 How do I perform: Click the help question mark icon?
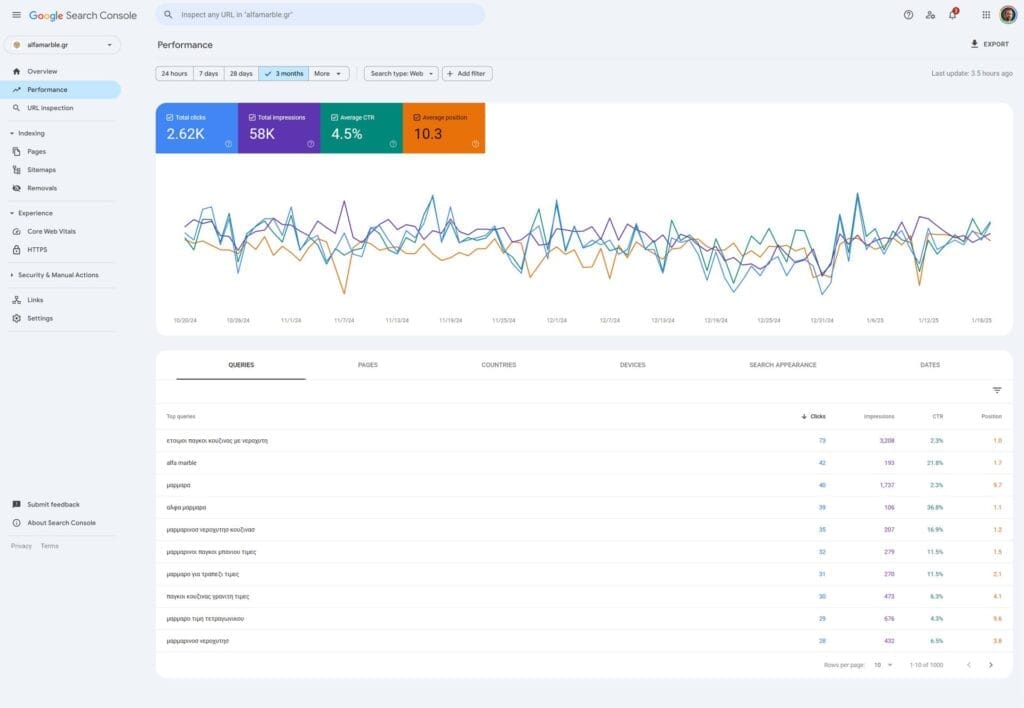tap(908, 15)
